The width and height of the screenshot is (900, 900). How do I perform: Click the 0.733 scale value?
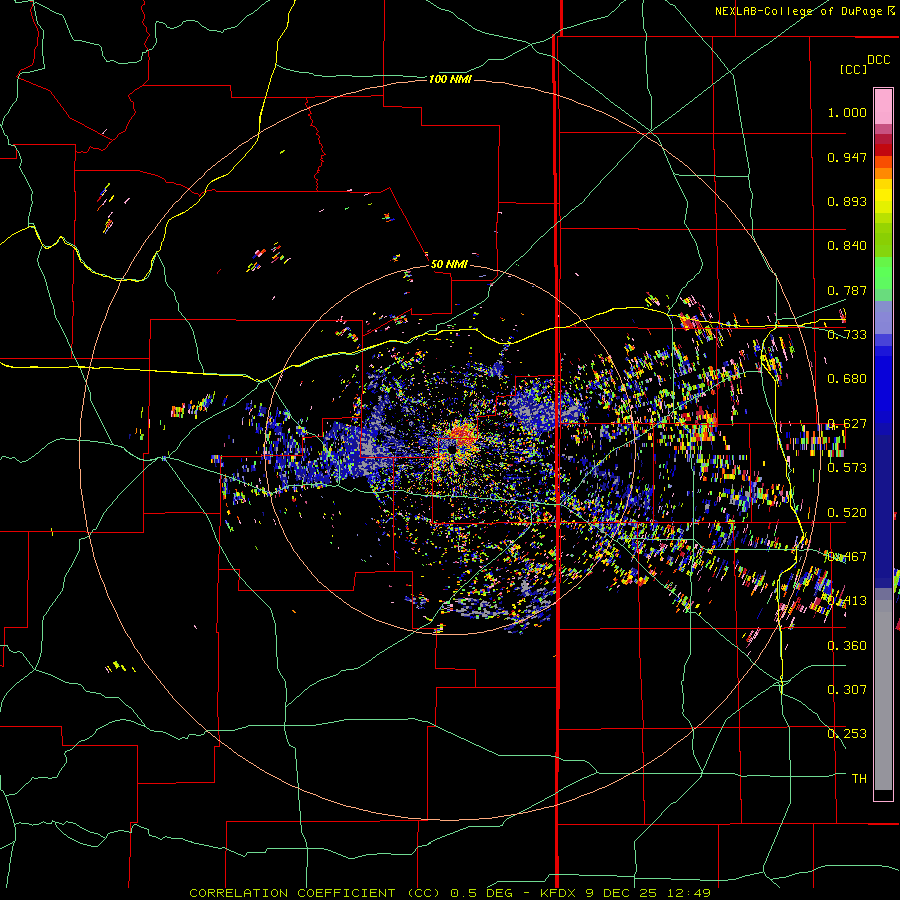(847, 335)
